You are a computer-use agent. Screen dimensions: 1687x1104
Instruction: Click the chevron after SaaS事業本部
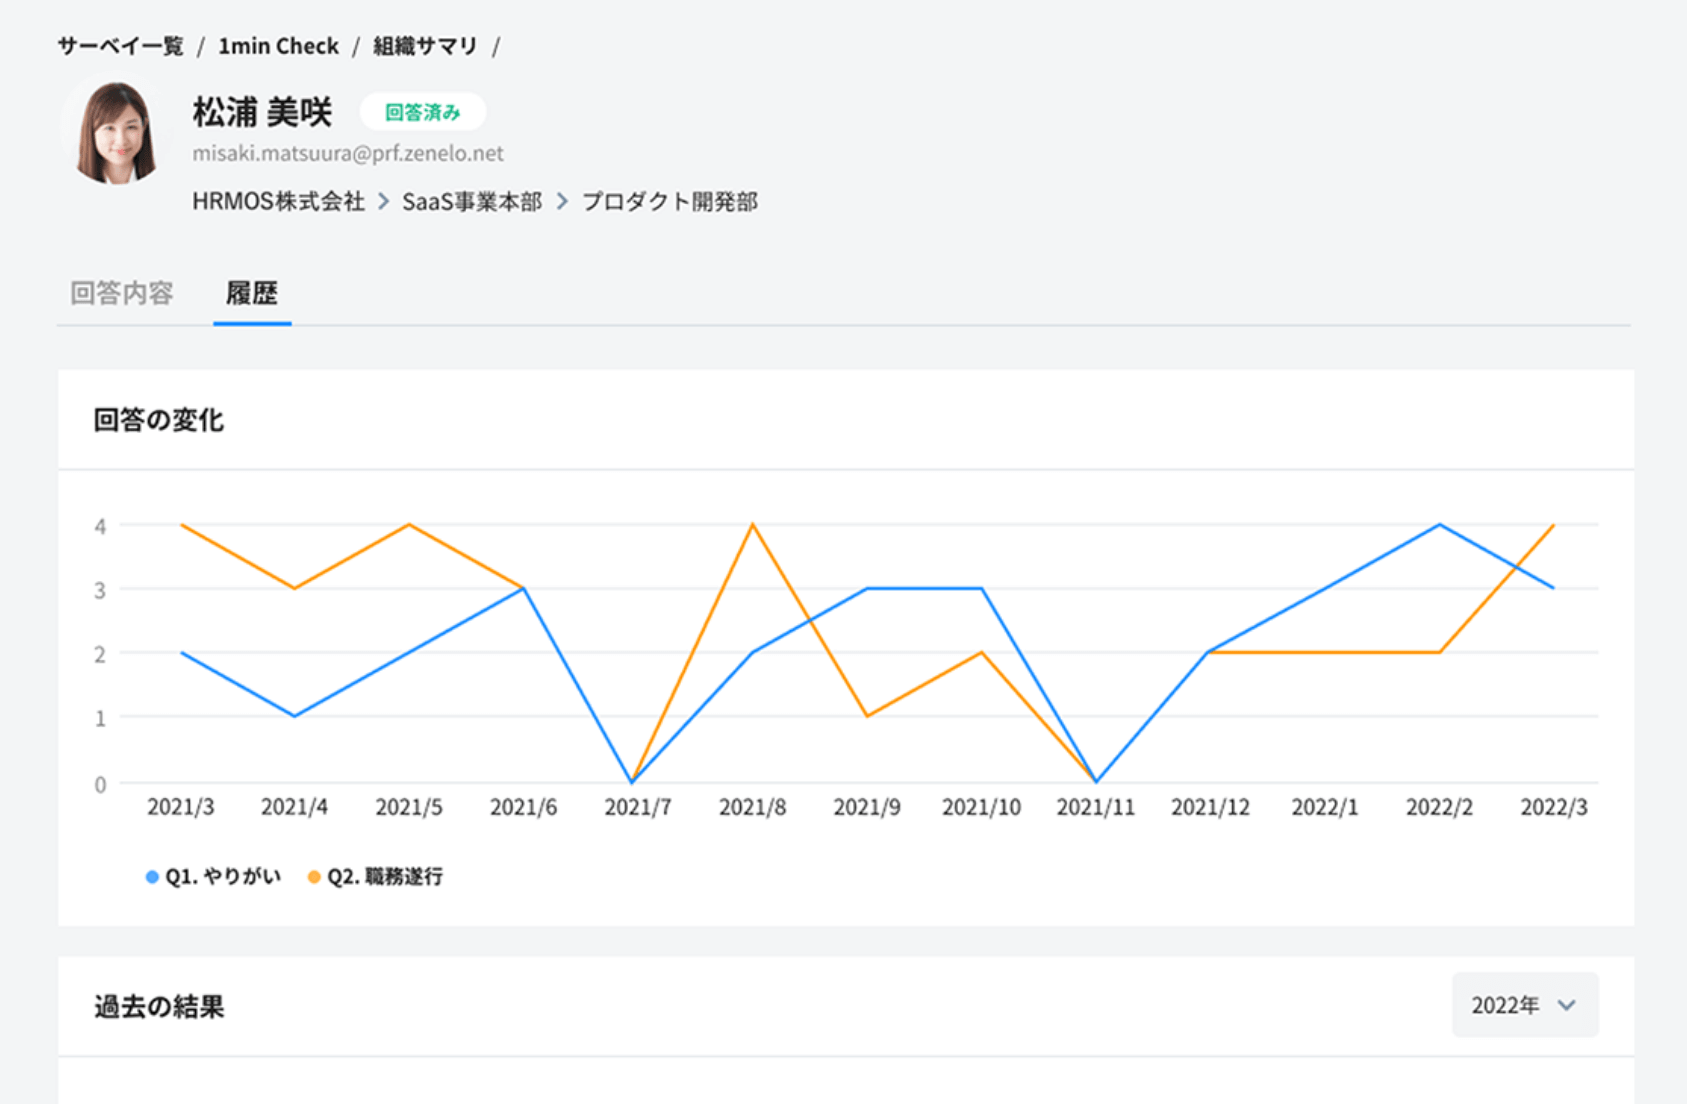click(x=562, y=202)
